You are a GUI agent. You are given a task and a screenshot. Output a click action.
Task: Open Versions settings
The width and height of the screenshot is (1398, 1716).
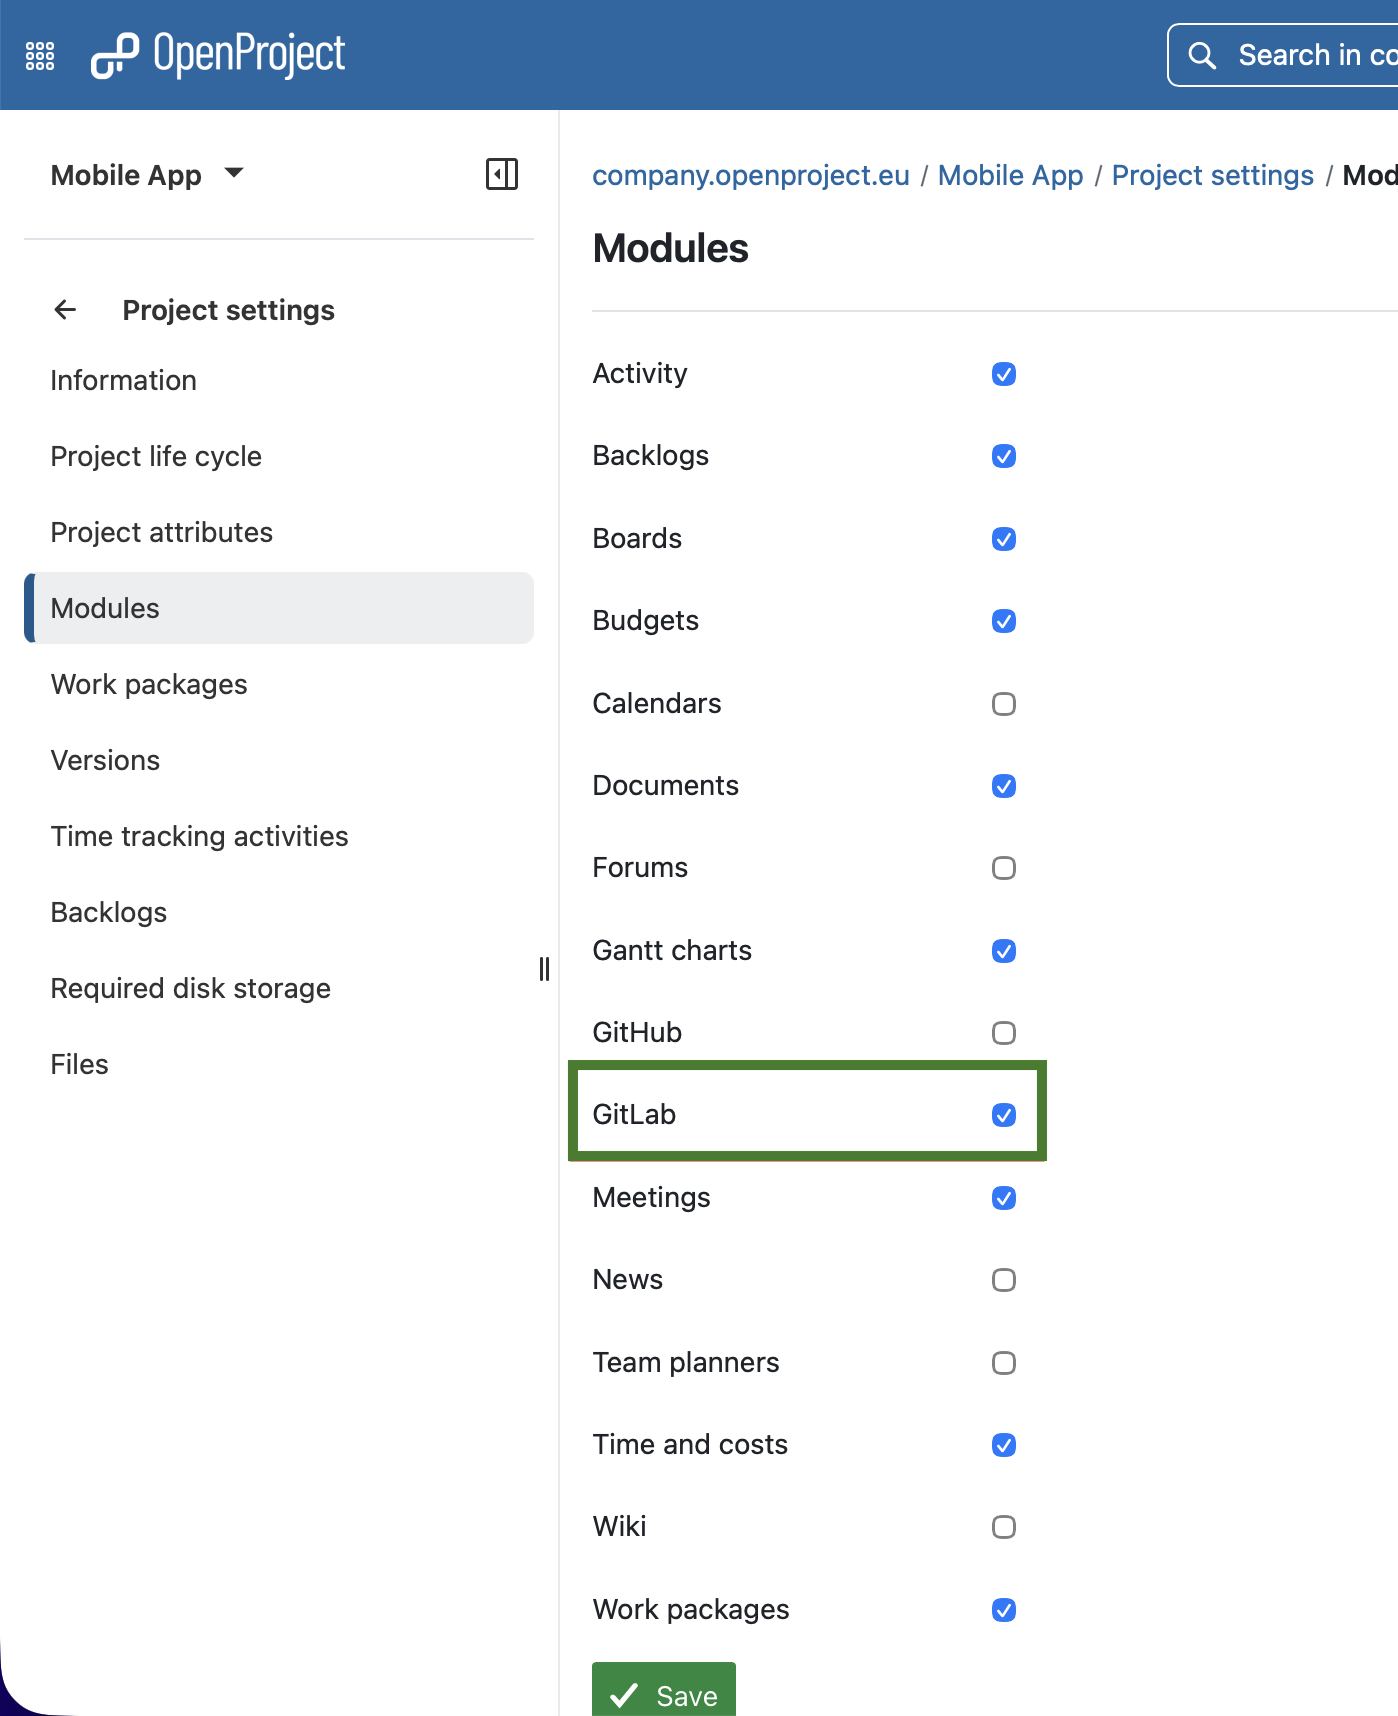pyautogui.click(x=279, y=760)
